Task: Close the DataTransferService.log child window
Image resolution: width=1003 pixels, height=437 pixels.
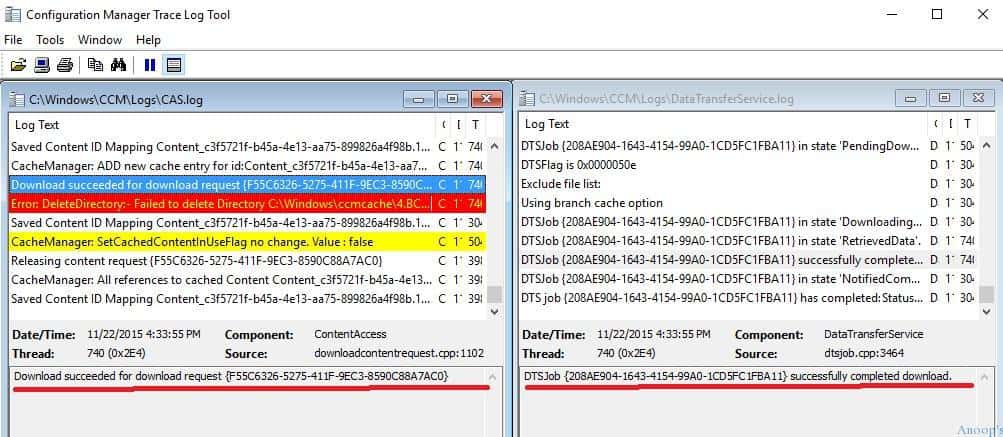Action: 978,98
